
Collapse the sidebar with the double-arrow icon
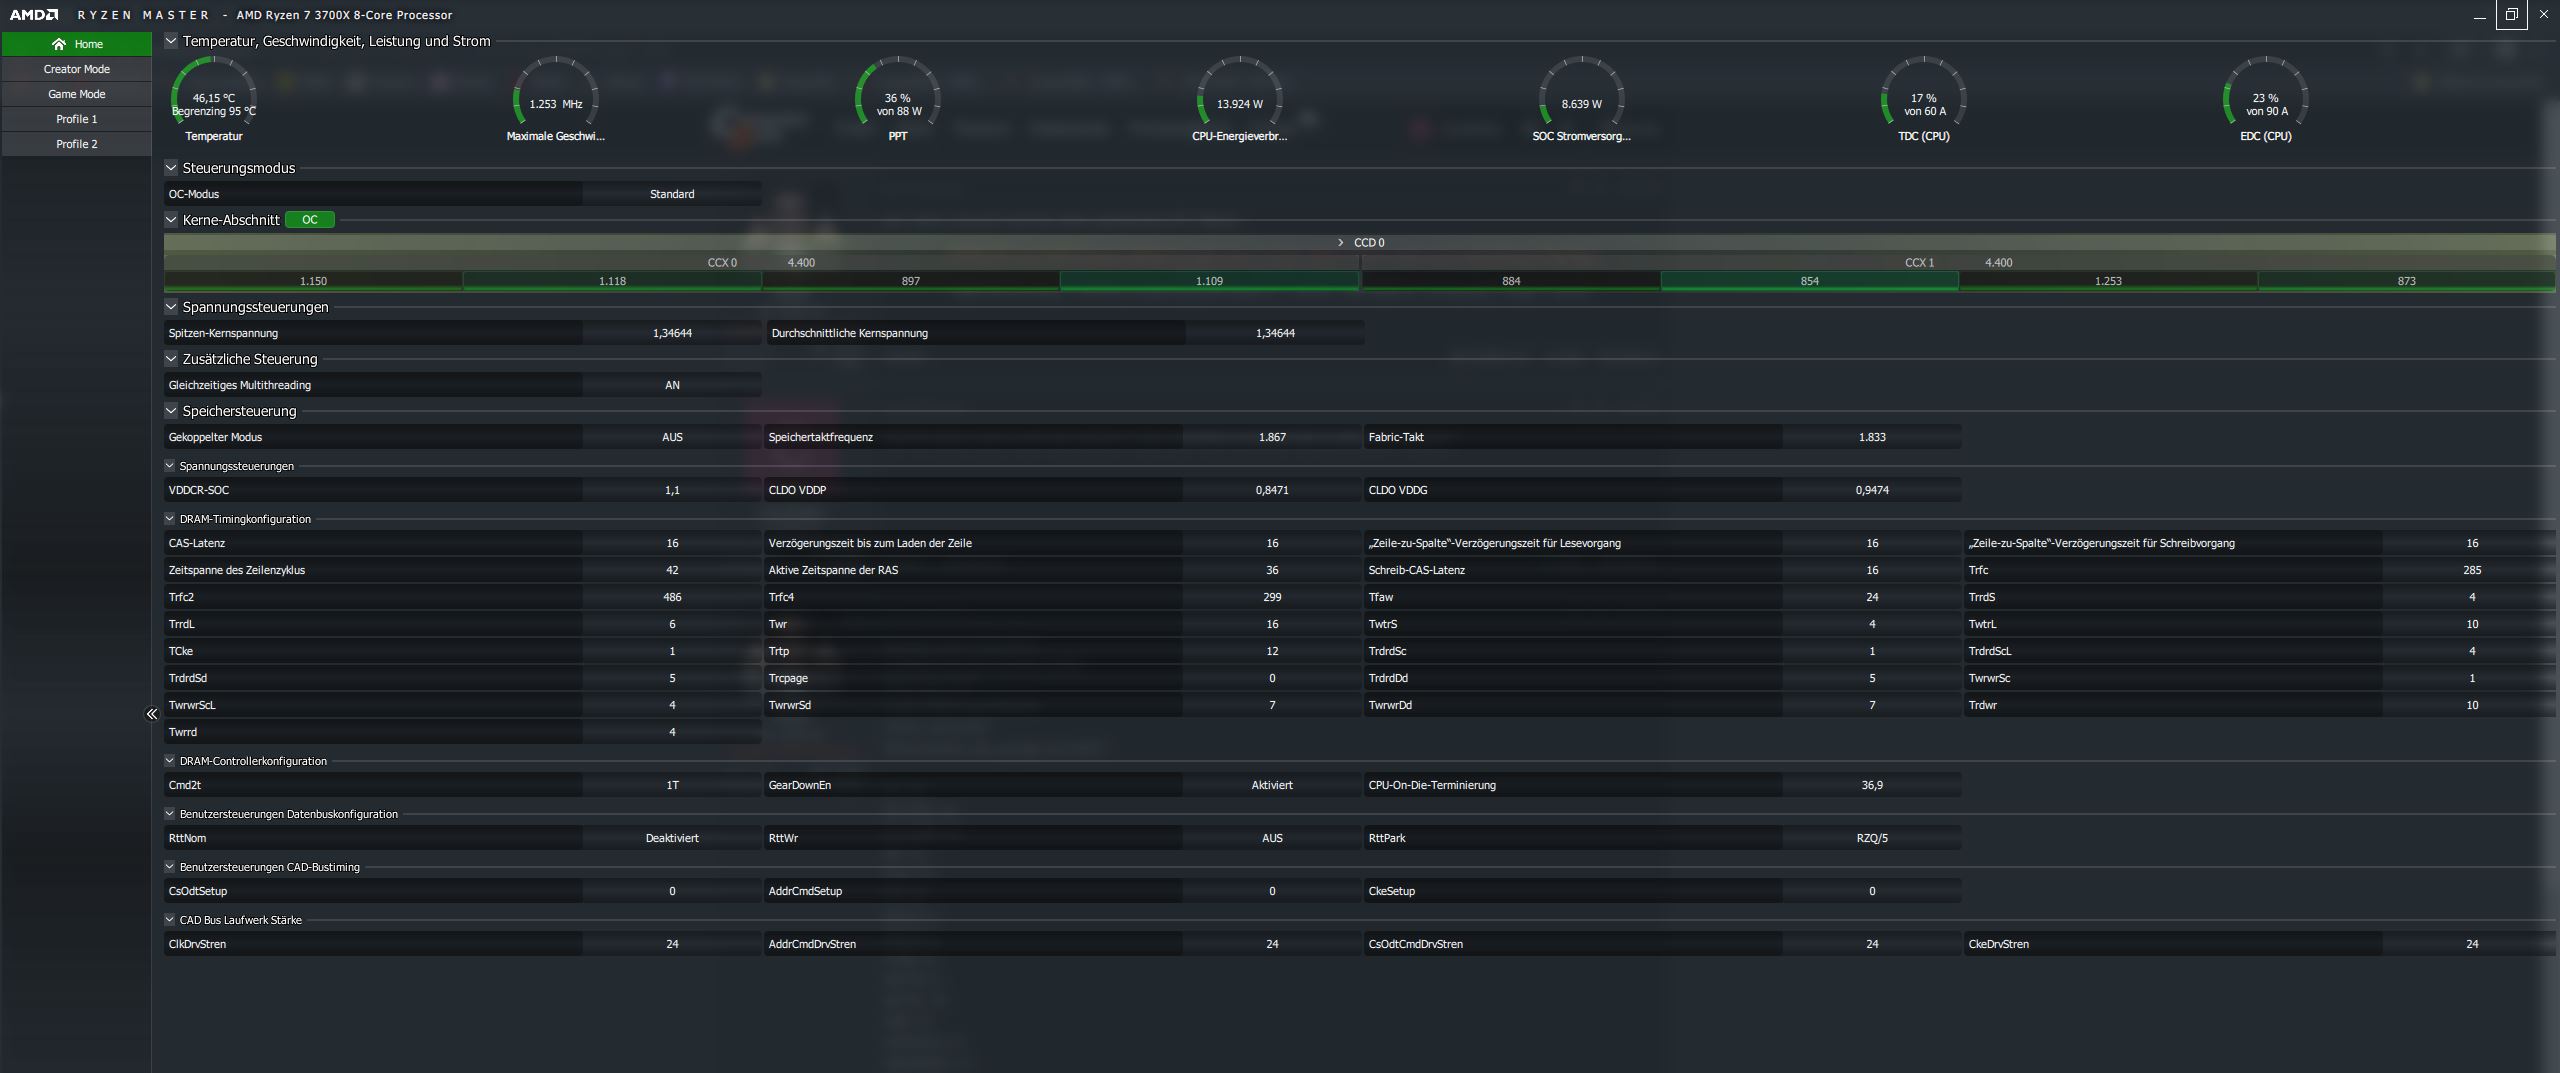coord(152,714)
